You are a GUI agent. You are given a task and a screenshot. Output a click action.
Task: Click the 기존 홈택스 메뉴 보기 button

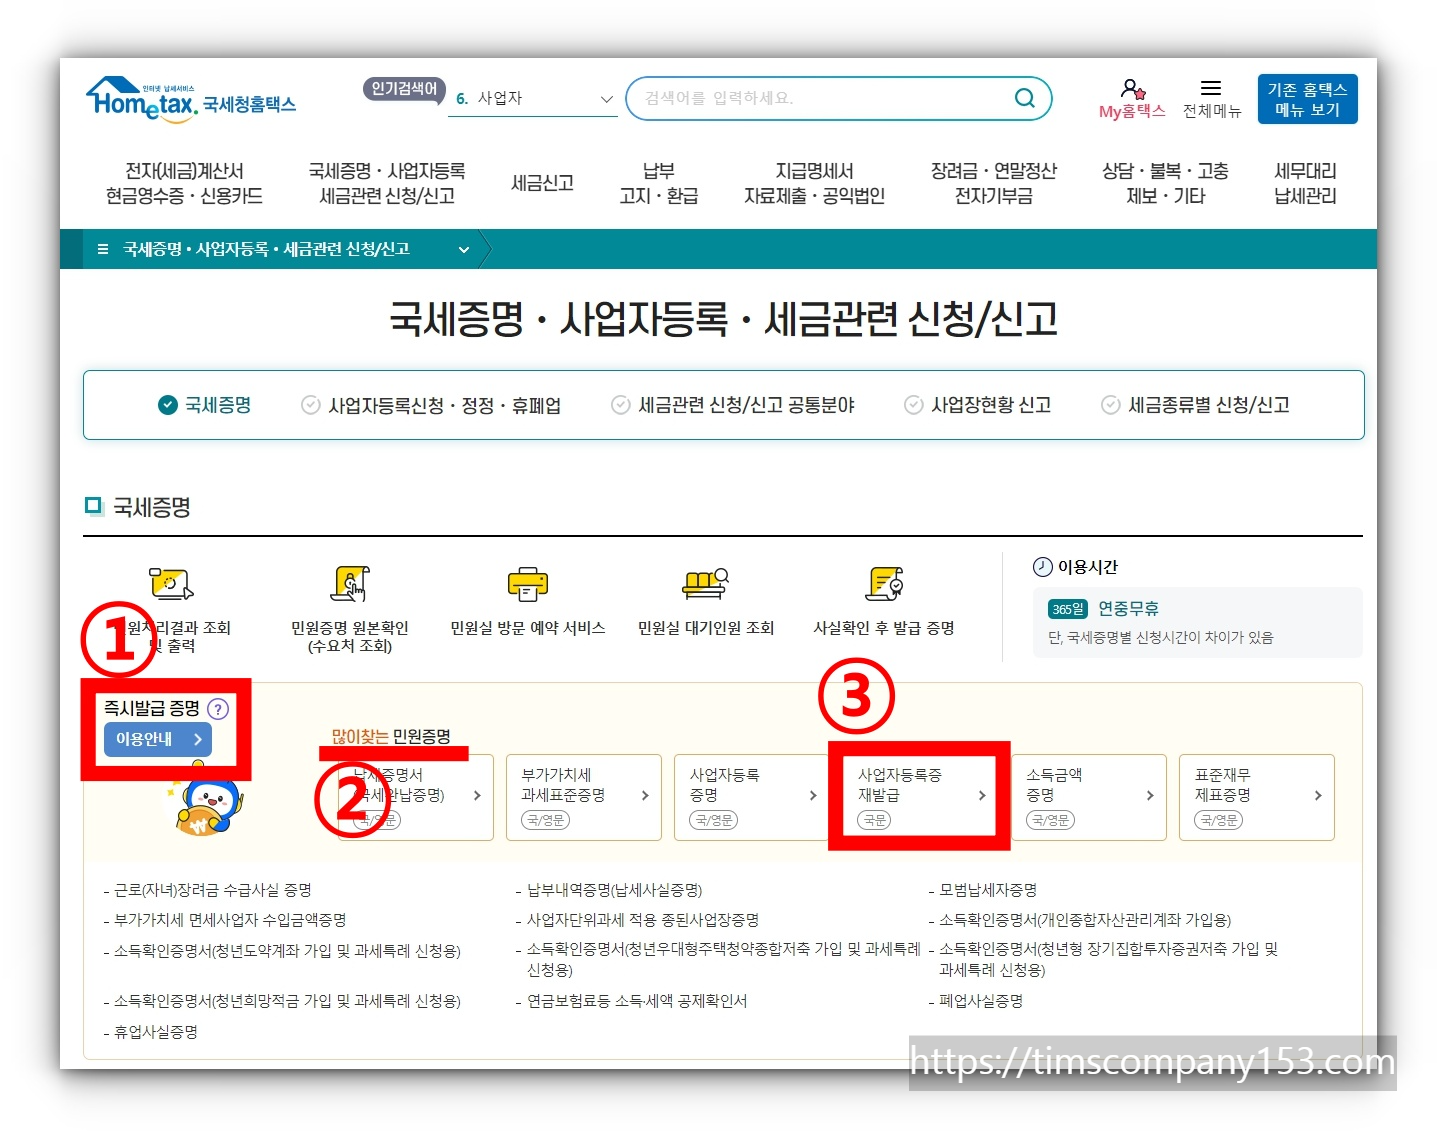coord(1307,98)
